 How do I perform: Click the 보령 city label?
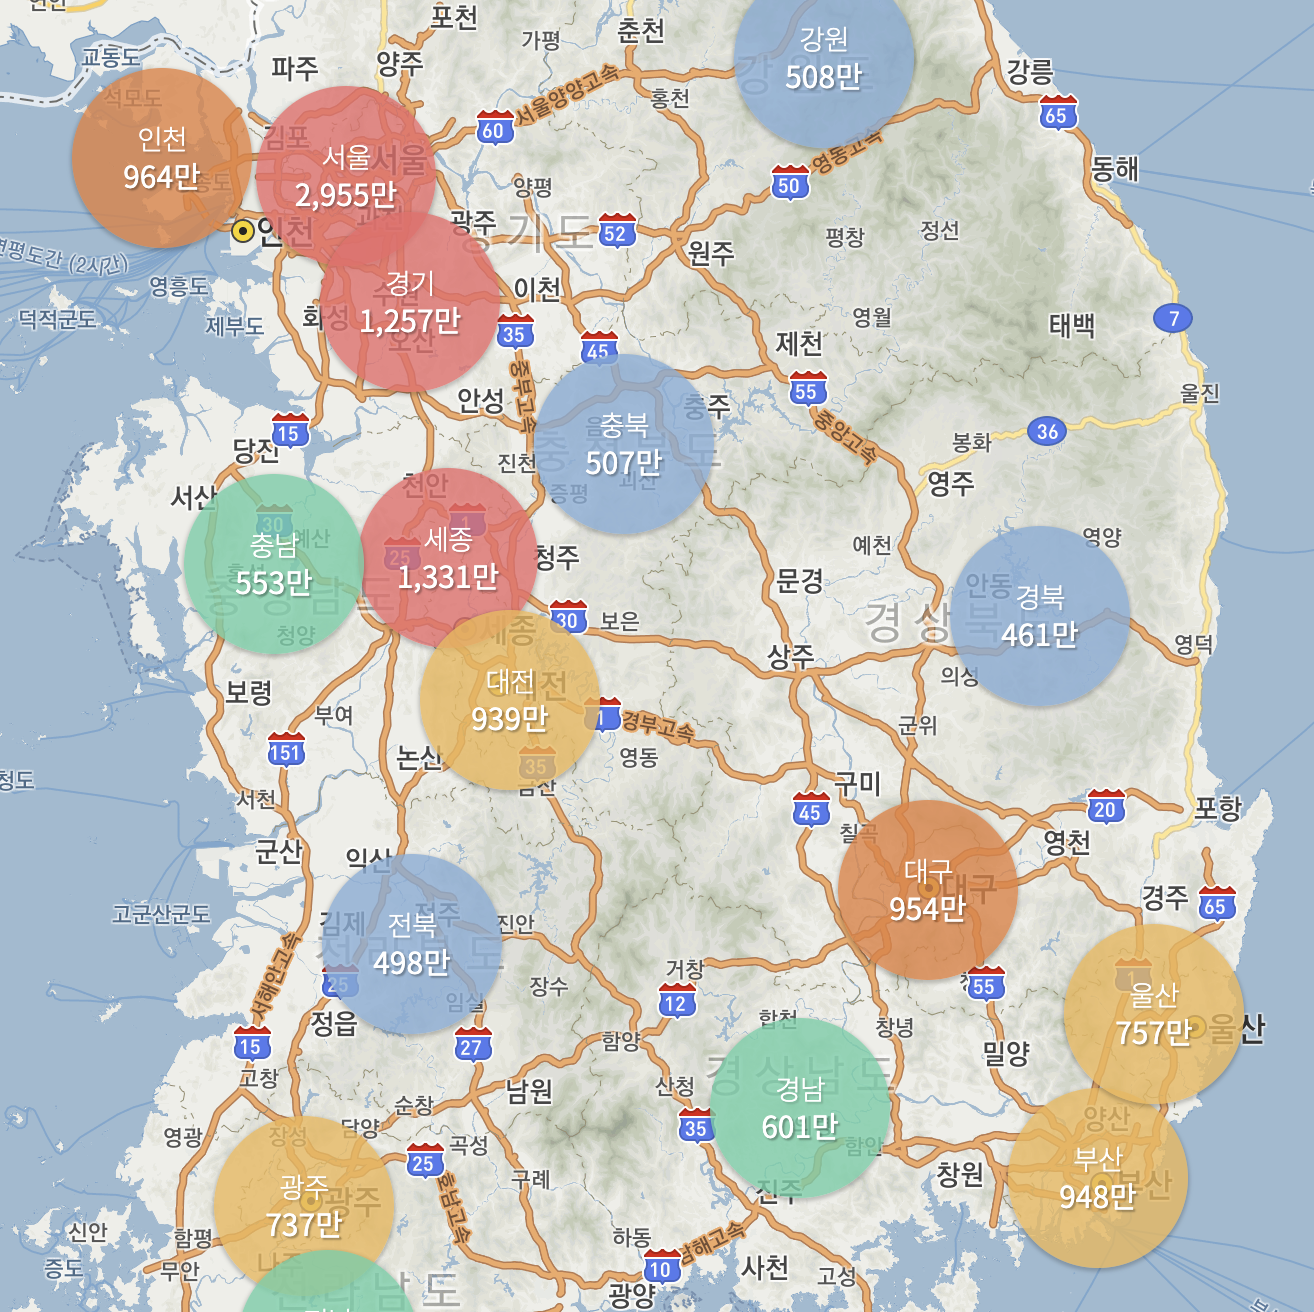point(249,691)
